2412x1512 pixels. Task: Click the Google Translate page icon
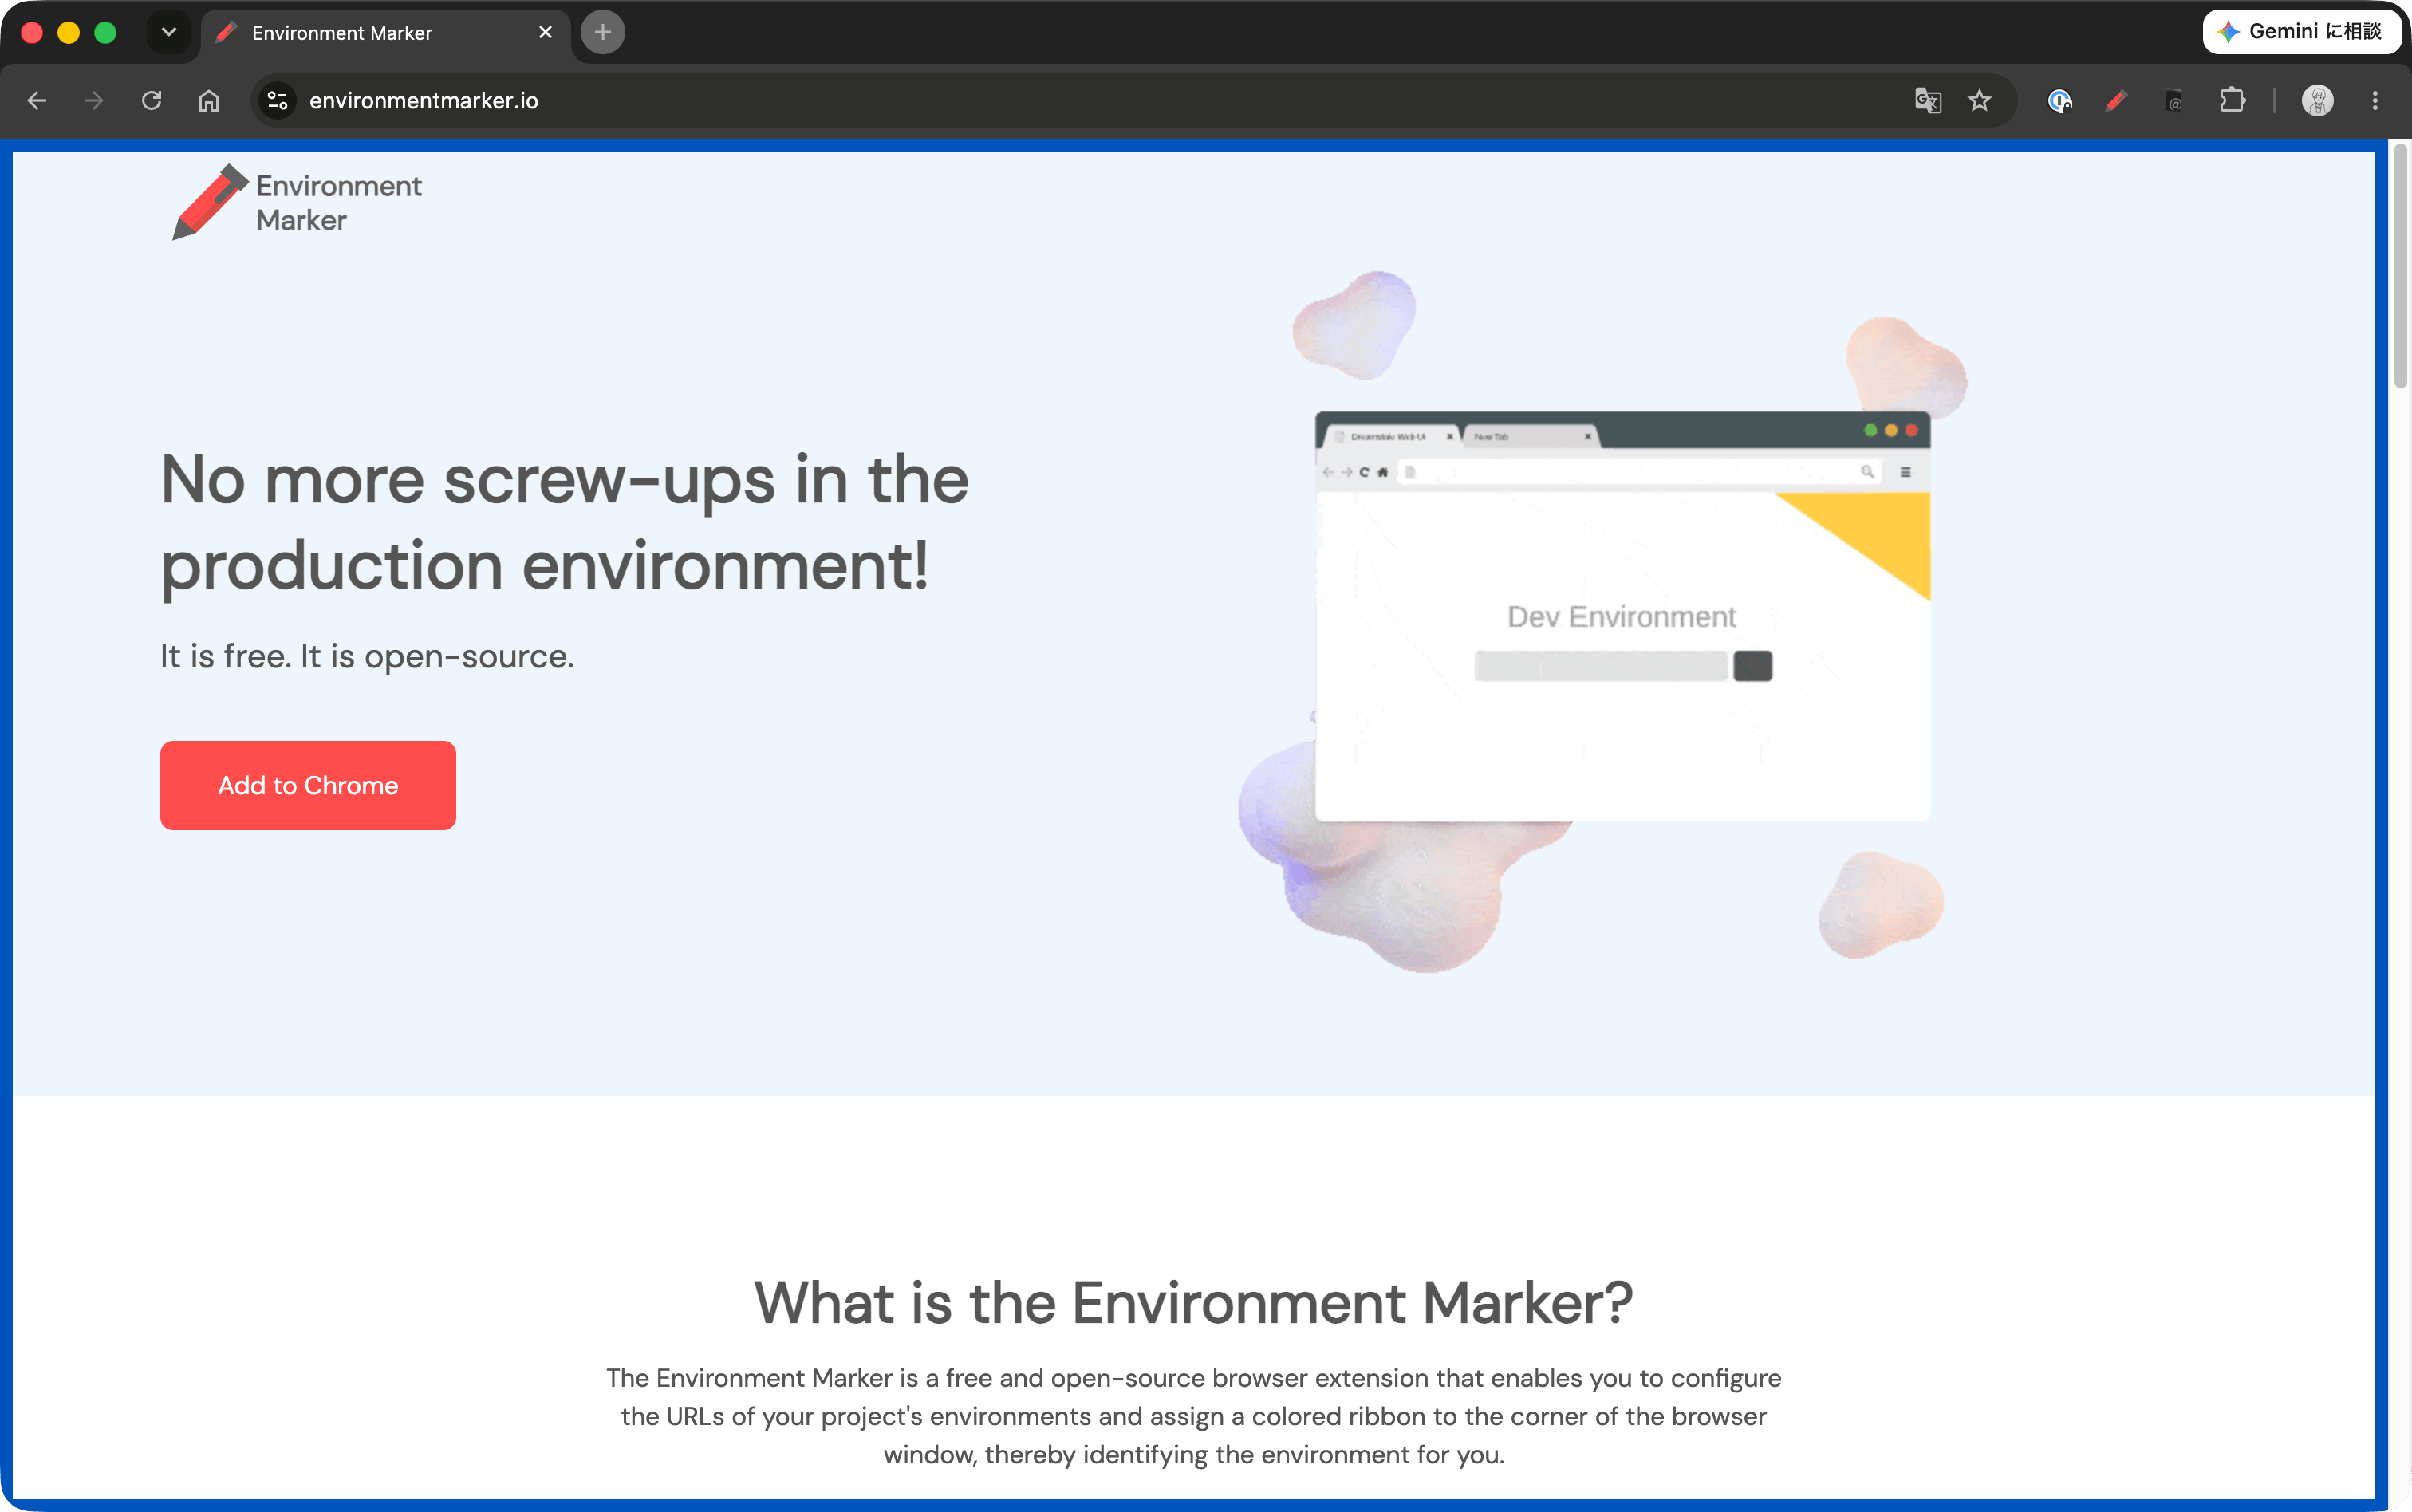tap(1928, 101)
